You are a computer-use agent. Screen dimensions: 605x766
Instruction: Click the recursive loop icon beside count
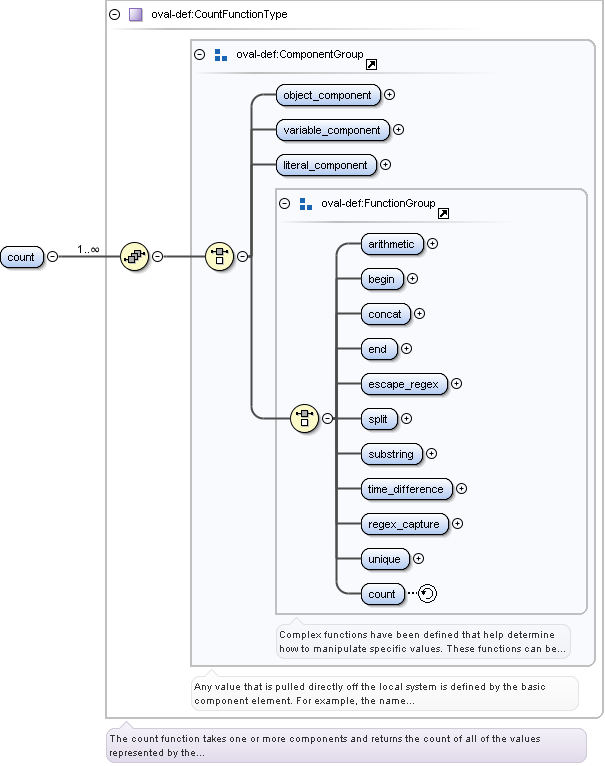tap(428, 594)
